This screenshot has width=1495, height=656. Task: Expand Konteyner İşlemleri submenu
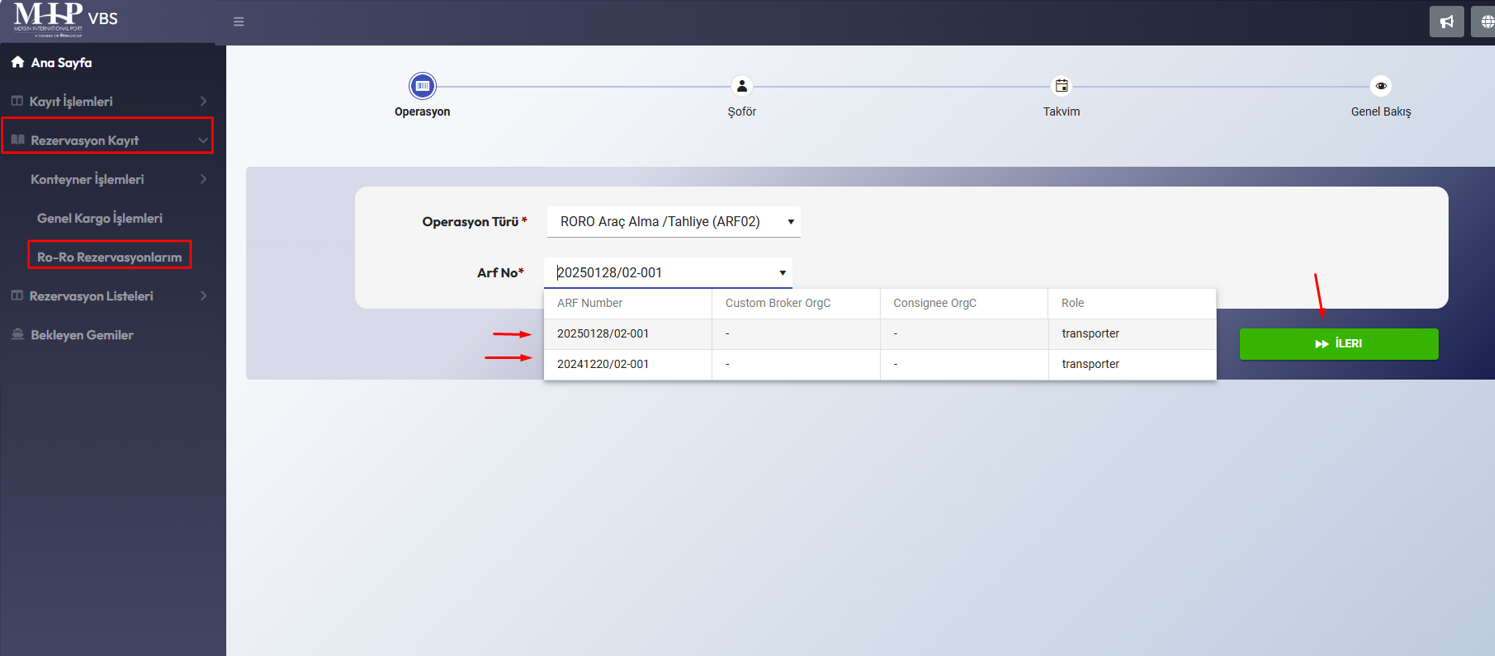(x=118, y=179)
